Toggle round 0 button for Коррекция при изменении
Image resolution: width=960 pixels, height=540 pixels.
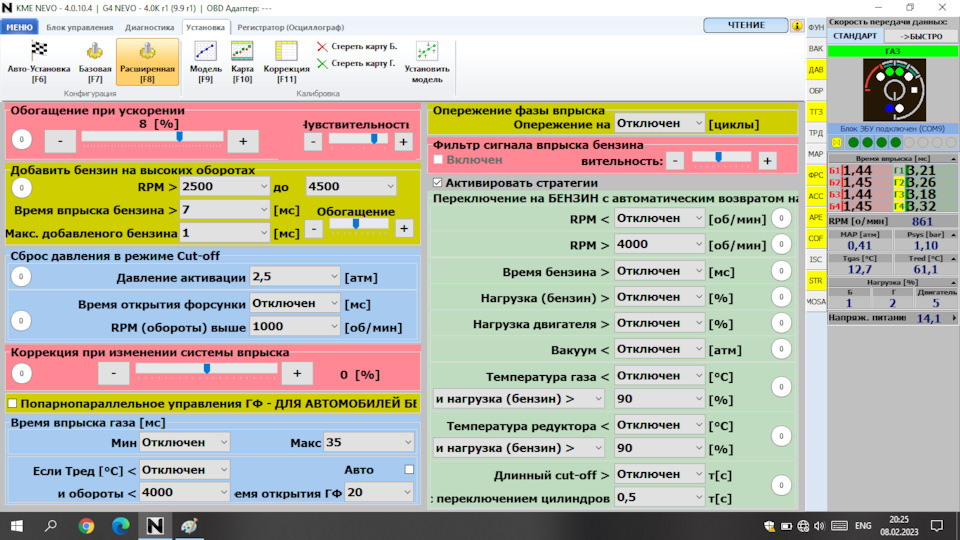tap(21, 373)
